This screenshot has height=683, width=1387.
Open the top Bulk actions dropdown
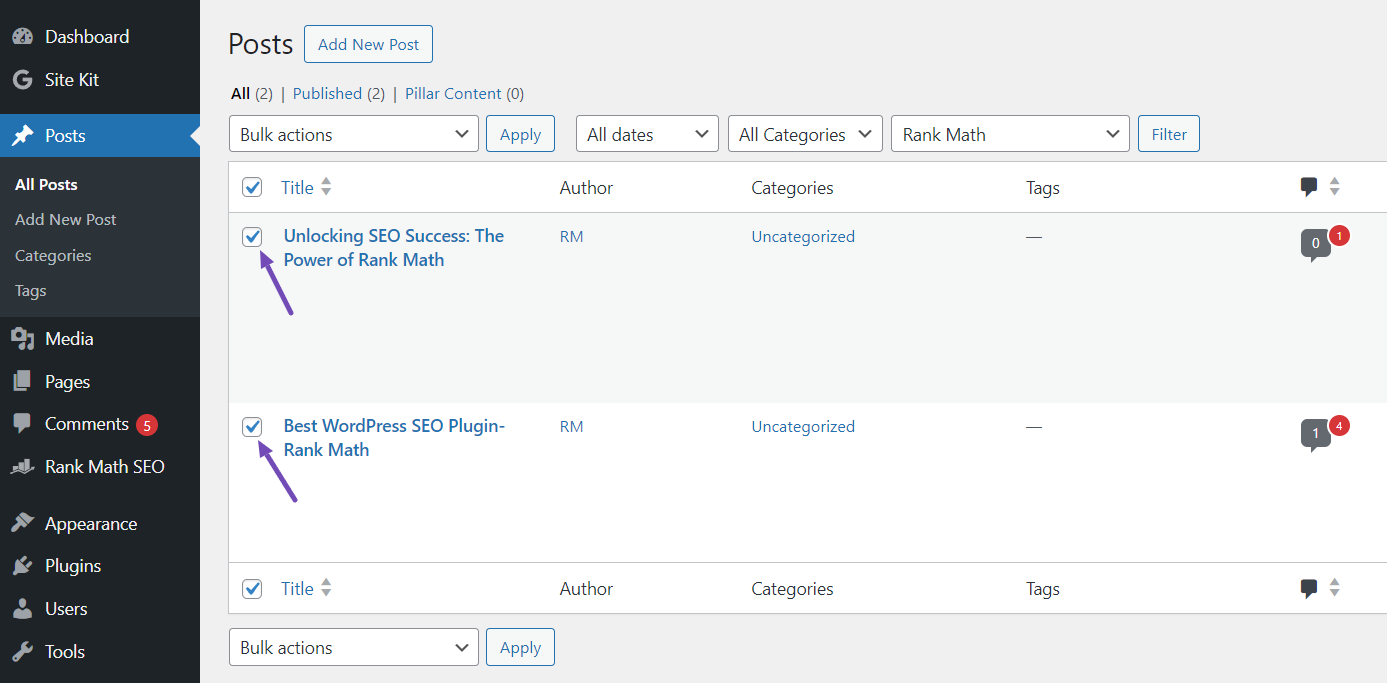tap(354, 134)
